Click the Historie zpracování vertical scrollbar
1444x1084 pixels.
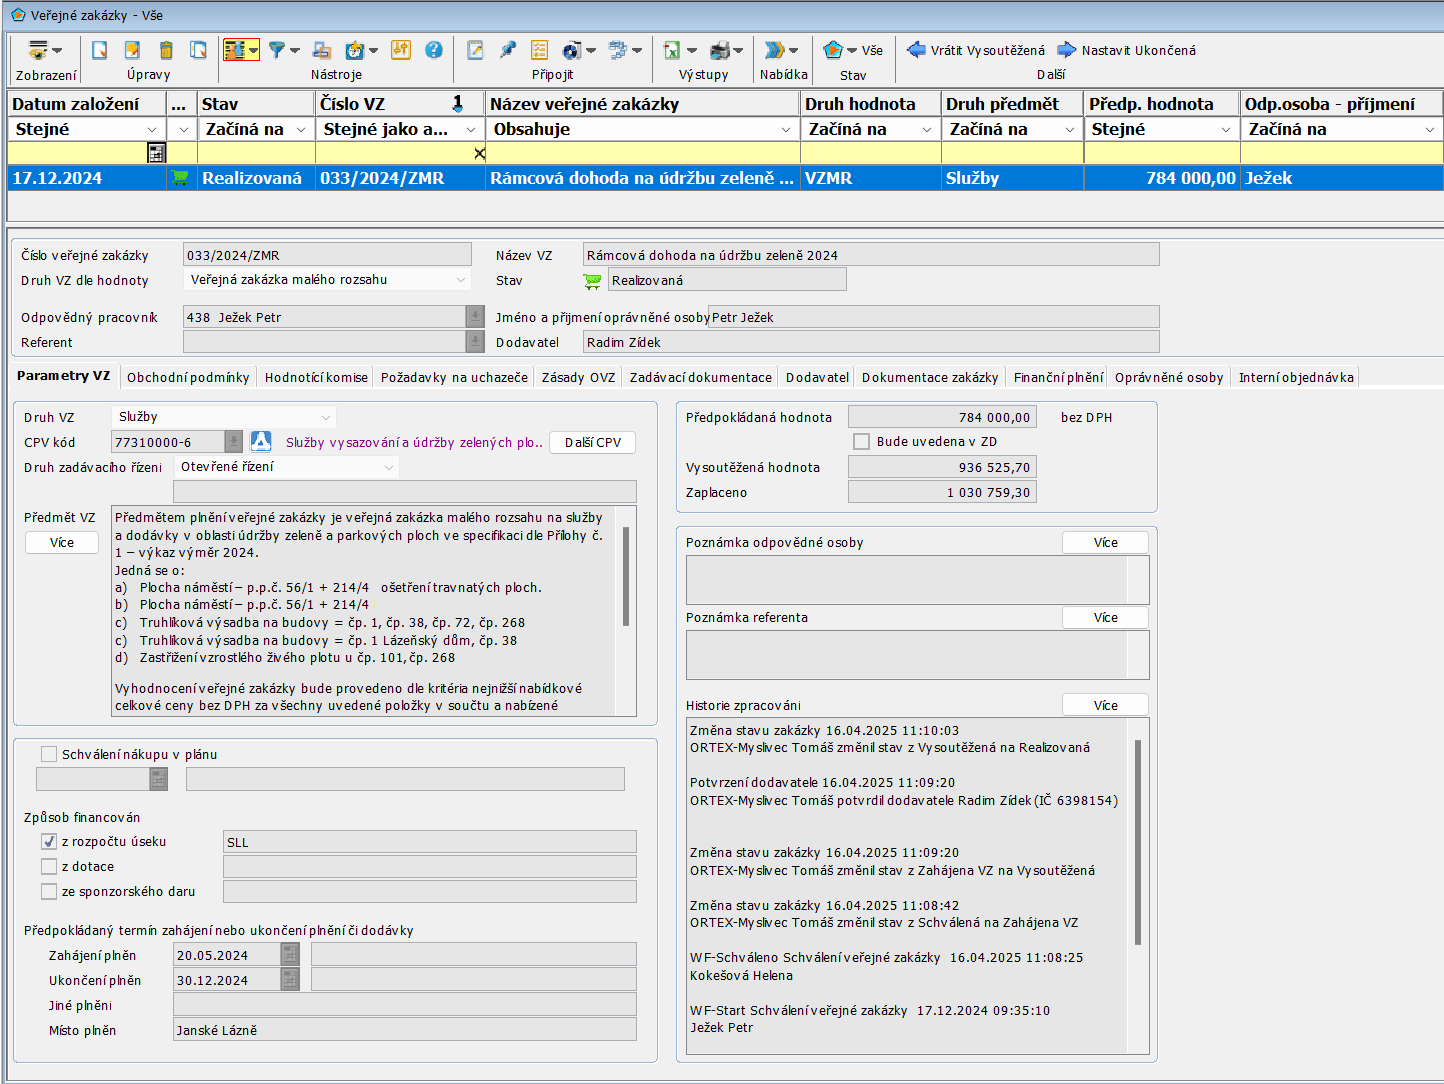pos(1138,842)
